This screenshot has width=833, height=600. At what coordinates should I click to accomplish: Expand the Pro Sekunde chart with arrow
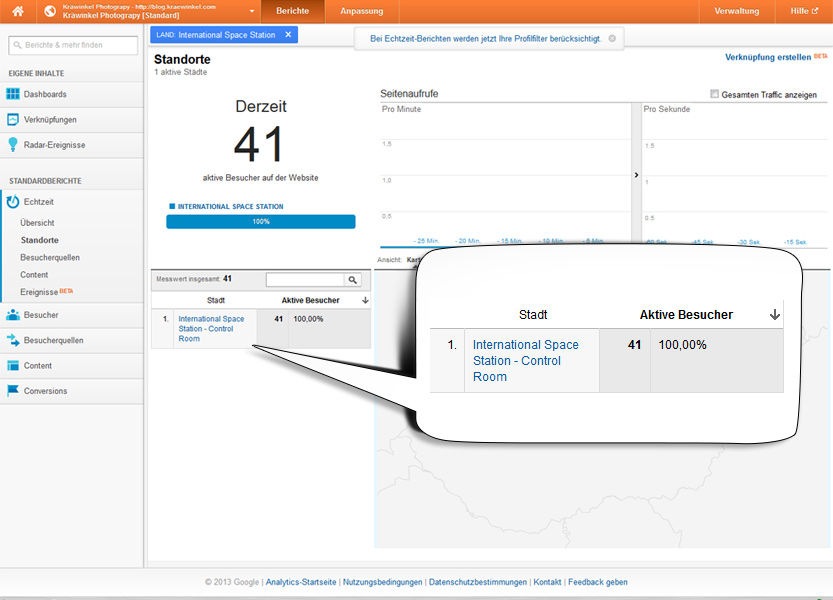click(636, 175)
